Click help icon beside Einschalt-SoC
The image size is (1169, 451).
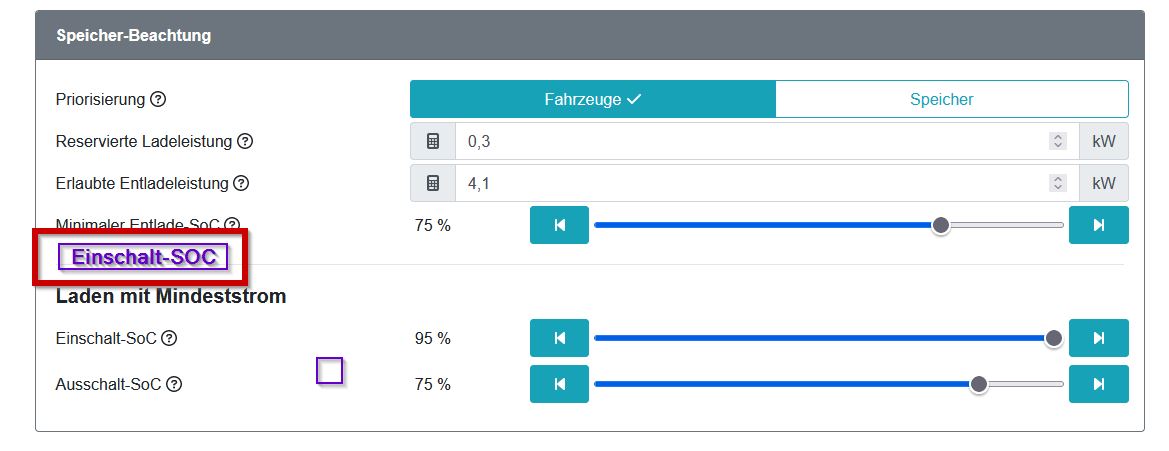pos(169,339)
